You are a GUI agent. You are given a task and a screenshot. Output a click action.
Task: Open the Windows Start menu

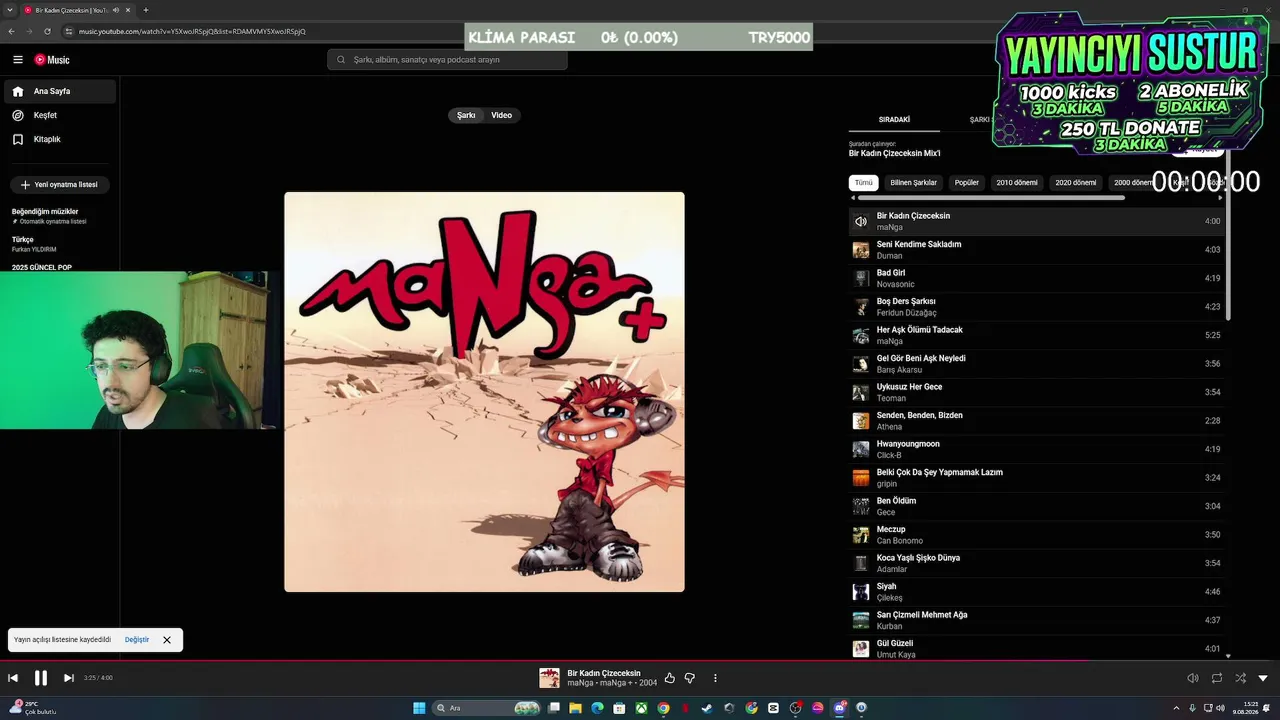coord(419,708)
